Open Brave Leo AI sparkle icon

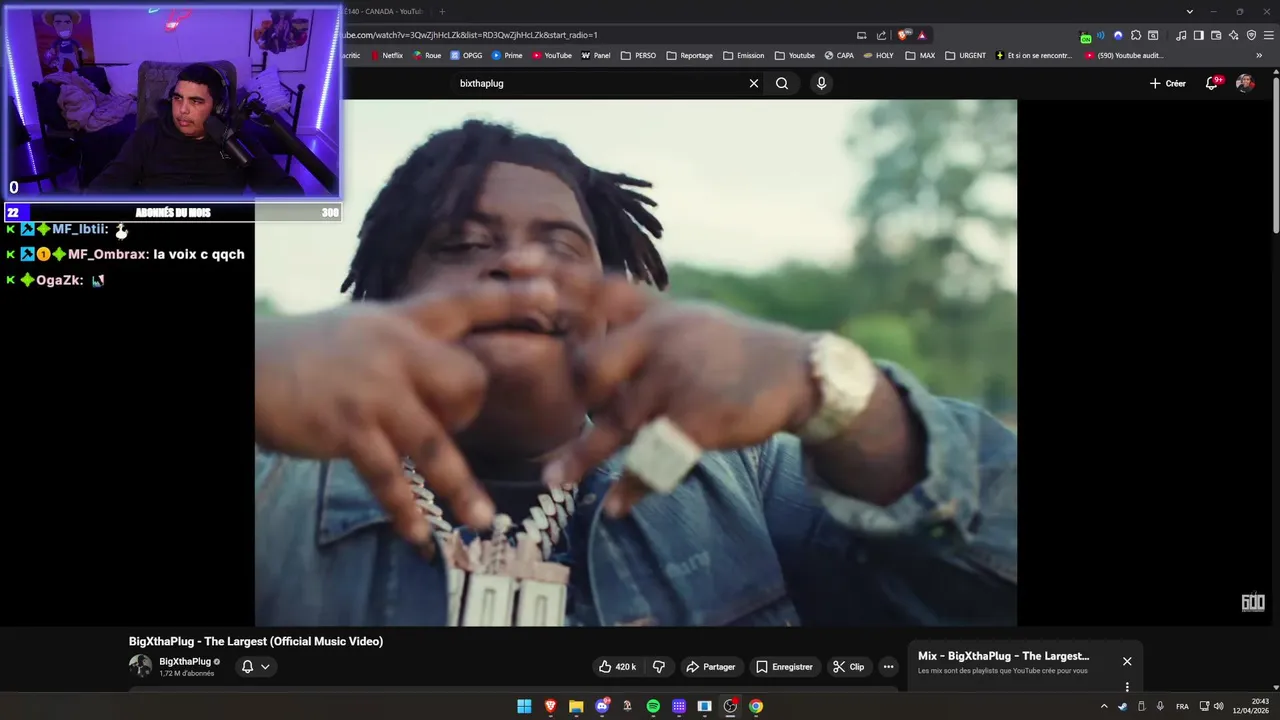tap(1234, 35)
